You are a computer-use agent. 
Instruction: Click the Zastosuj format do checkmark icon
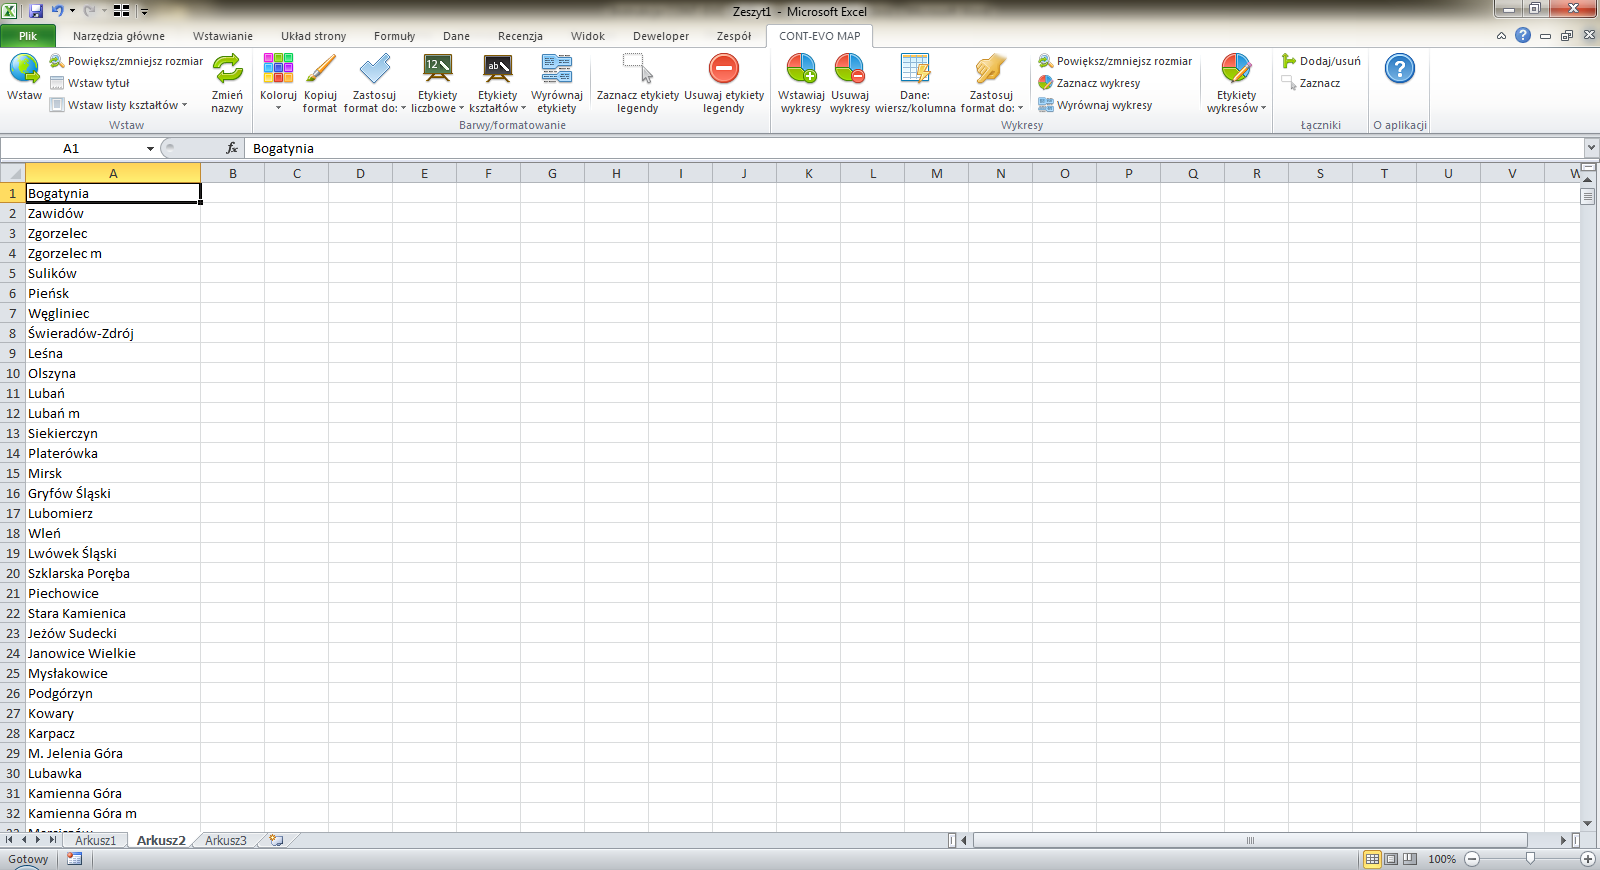click(x=375, y=69)
